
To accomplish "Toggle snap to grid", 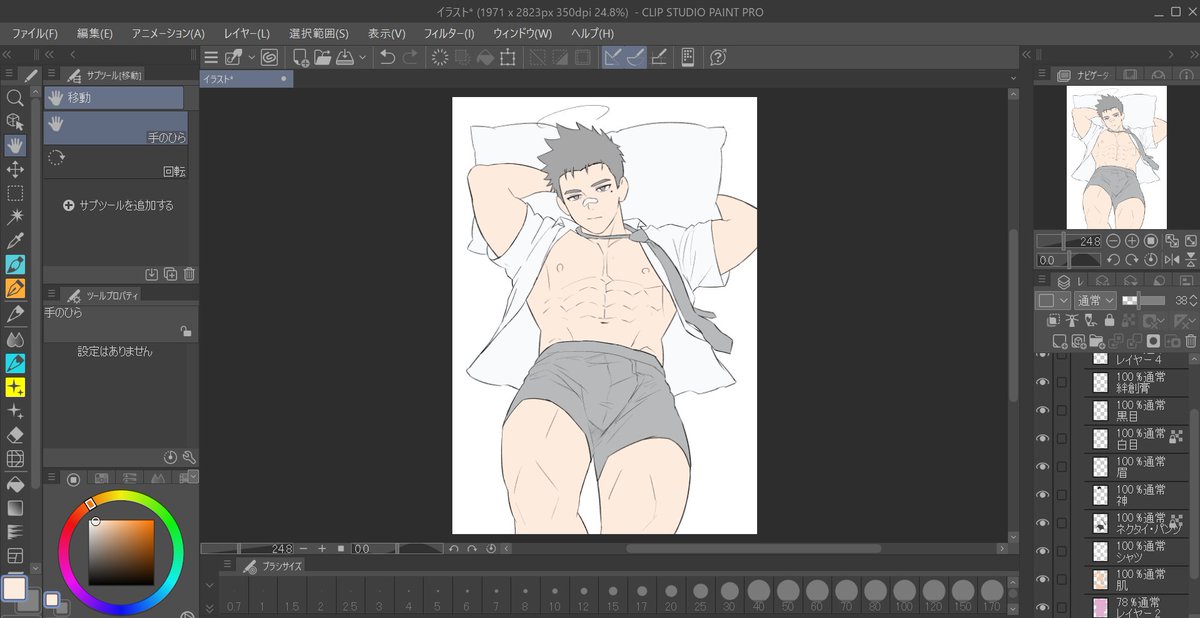I will (x=659, y=57).
